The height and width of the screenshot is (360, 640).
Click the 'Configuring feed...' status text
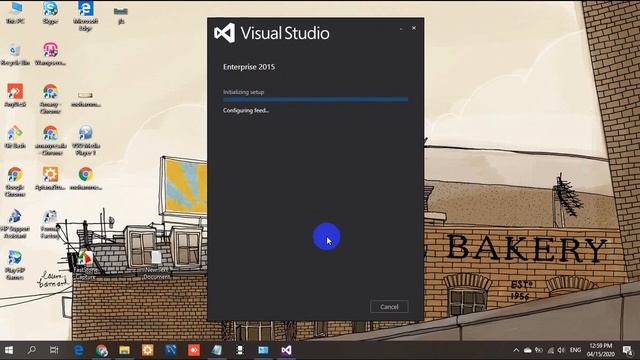pyautogui.click(x=246, y=110)
